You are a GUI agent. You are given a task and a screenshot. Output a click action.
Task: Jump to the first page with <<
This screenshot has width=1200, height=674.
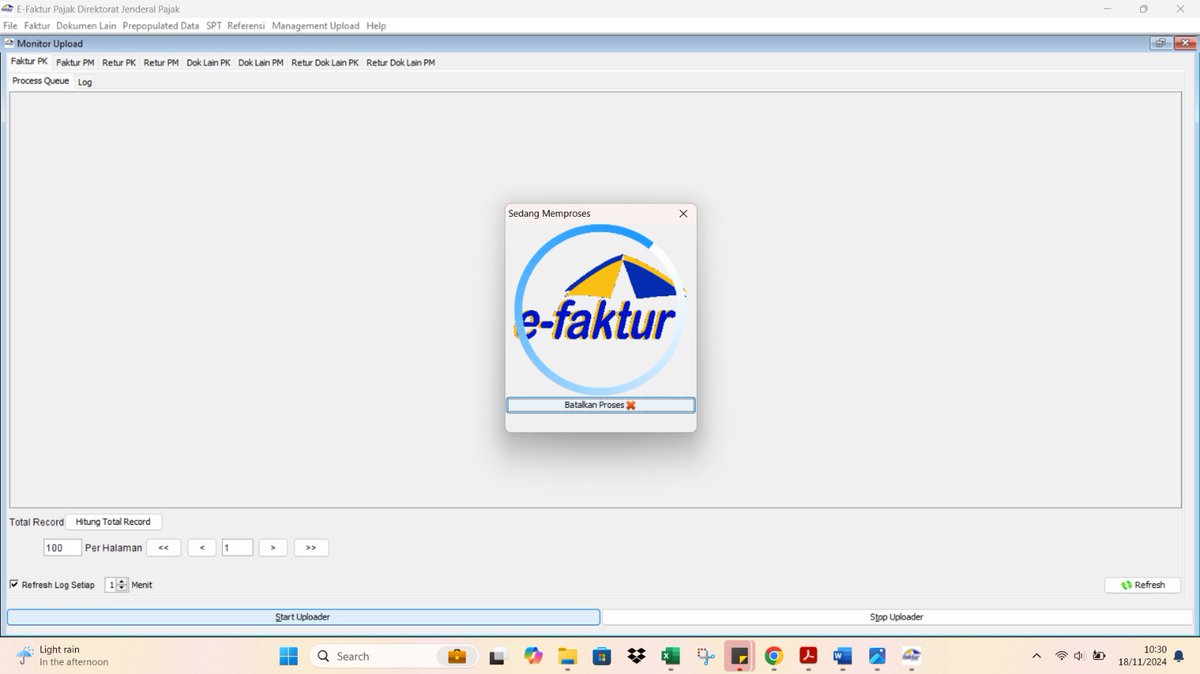pyautogui.click(x=163, y=548)
